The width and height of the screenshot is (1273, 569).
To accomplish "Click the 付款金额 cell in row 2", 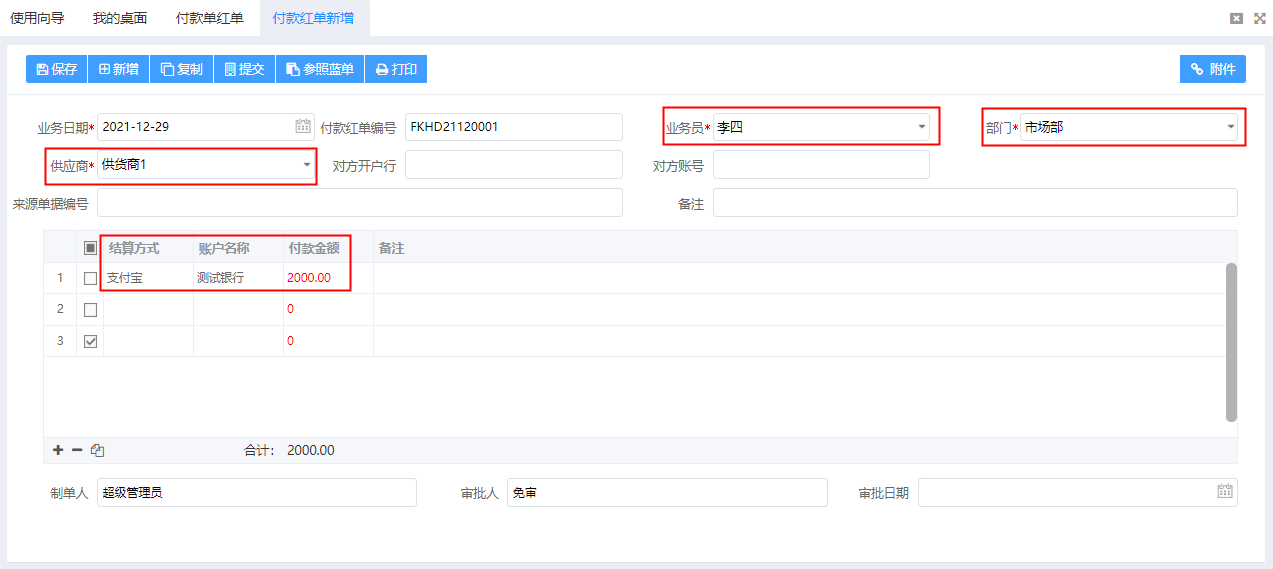I will pyautogui.click(x=328, y=309).
